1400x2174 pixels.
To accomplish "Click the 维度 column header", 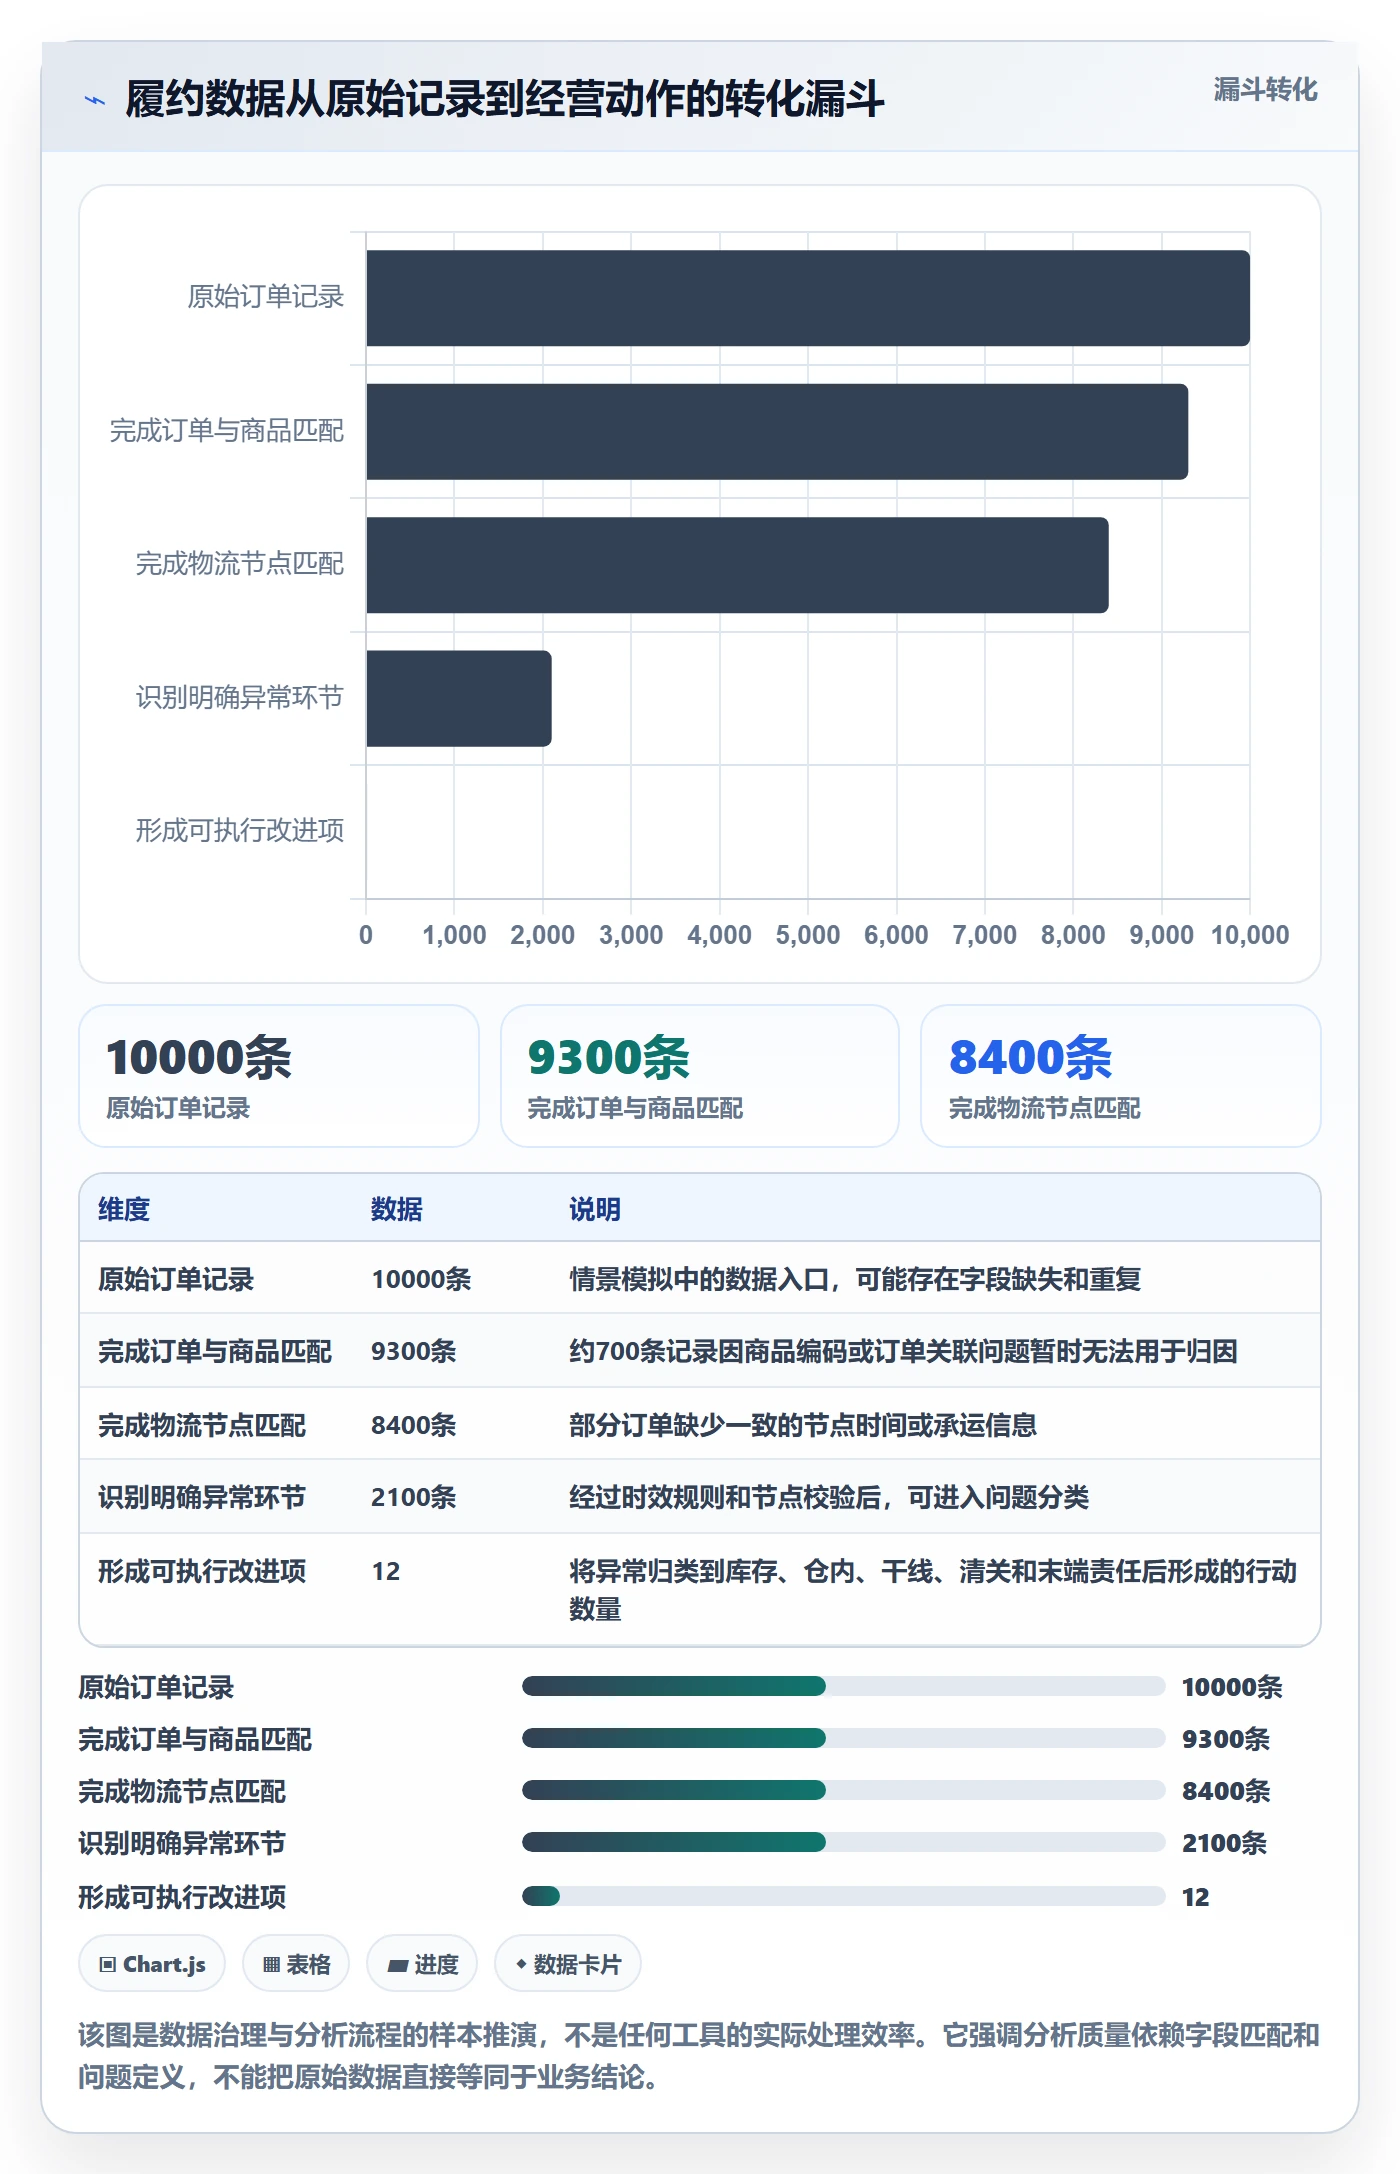I will [124, 1209].
